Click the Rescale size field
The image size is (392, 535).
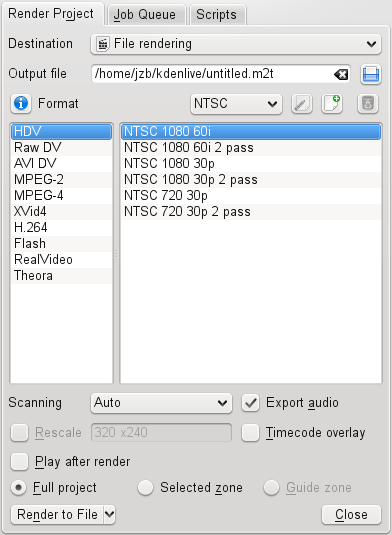pos(161,433)
